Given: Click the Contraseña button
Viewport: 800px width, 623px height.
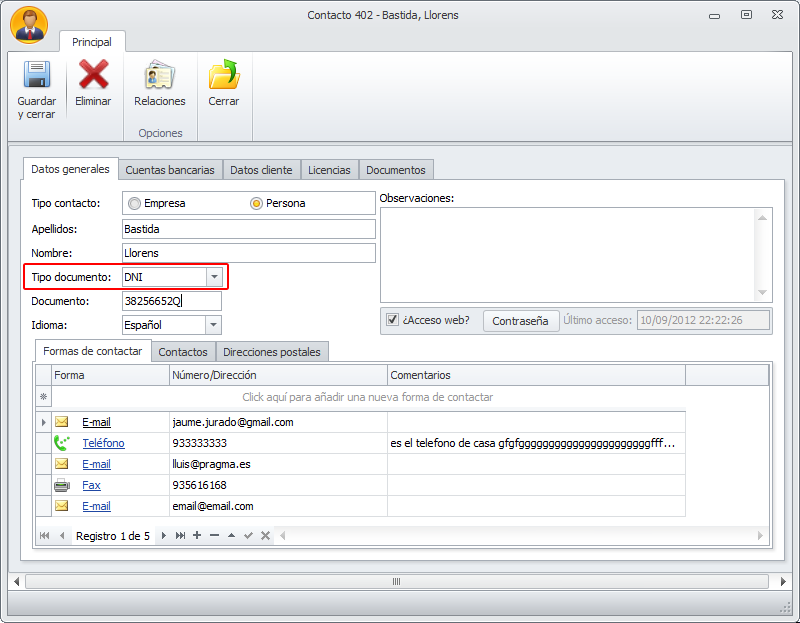Looking at the screenshot, I should [x=520, y=321].
